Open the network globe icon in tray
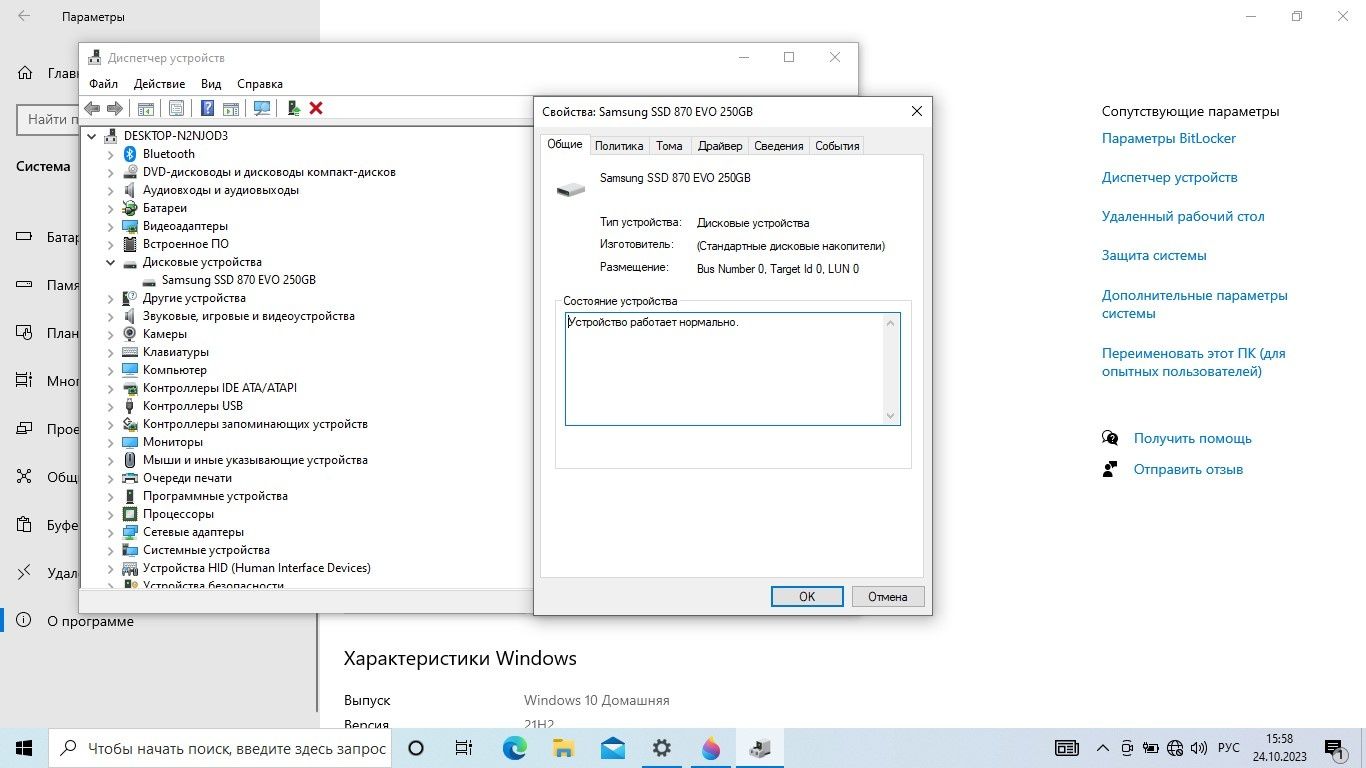This screenshot has width=1366, height=768. [1175, 748]
